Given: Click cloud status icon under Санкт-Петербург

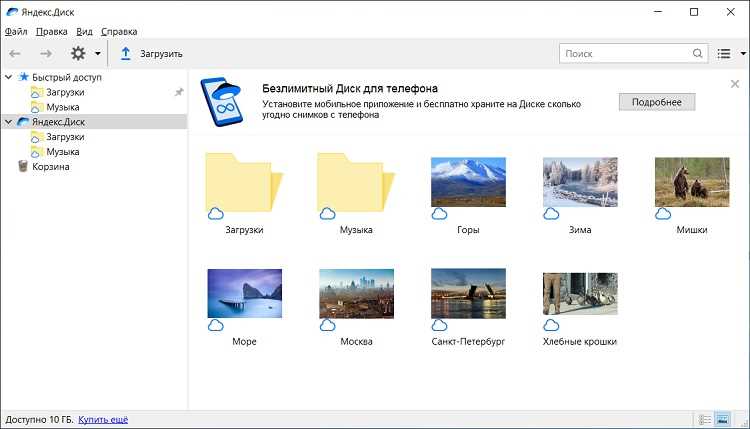Looking at the screenshot, I should pyautogui.click(x=440, y=326).
